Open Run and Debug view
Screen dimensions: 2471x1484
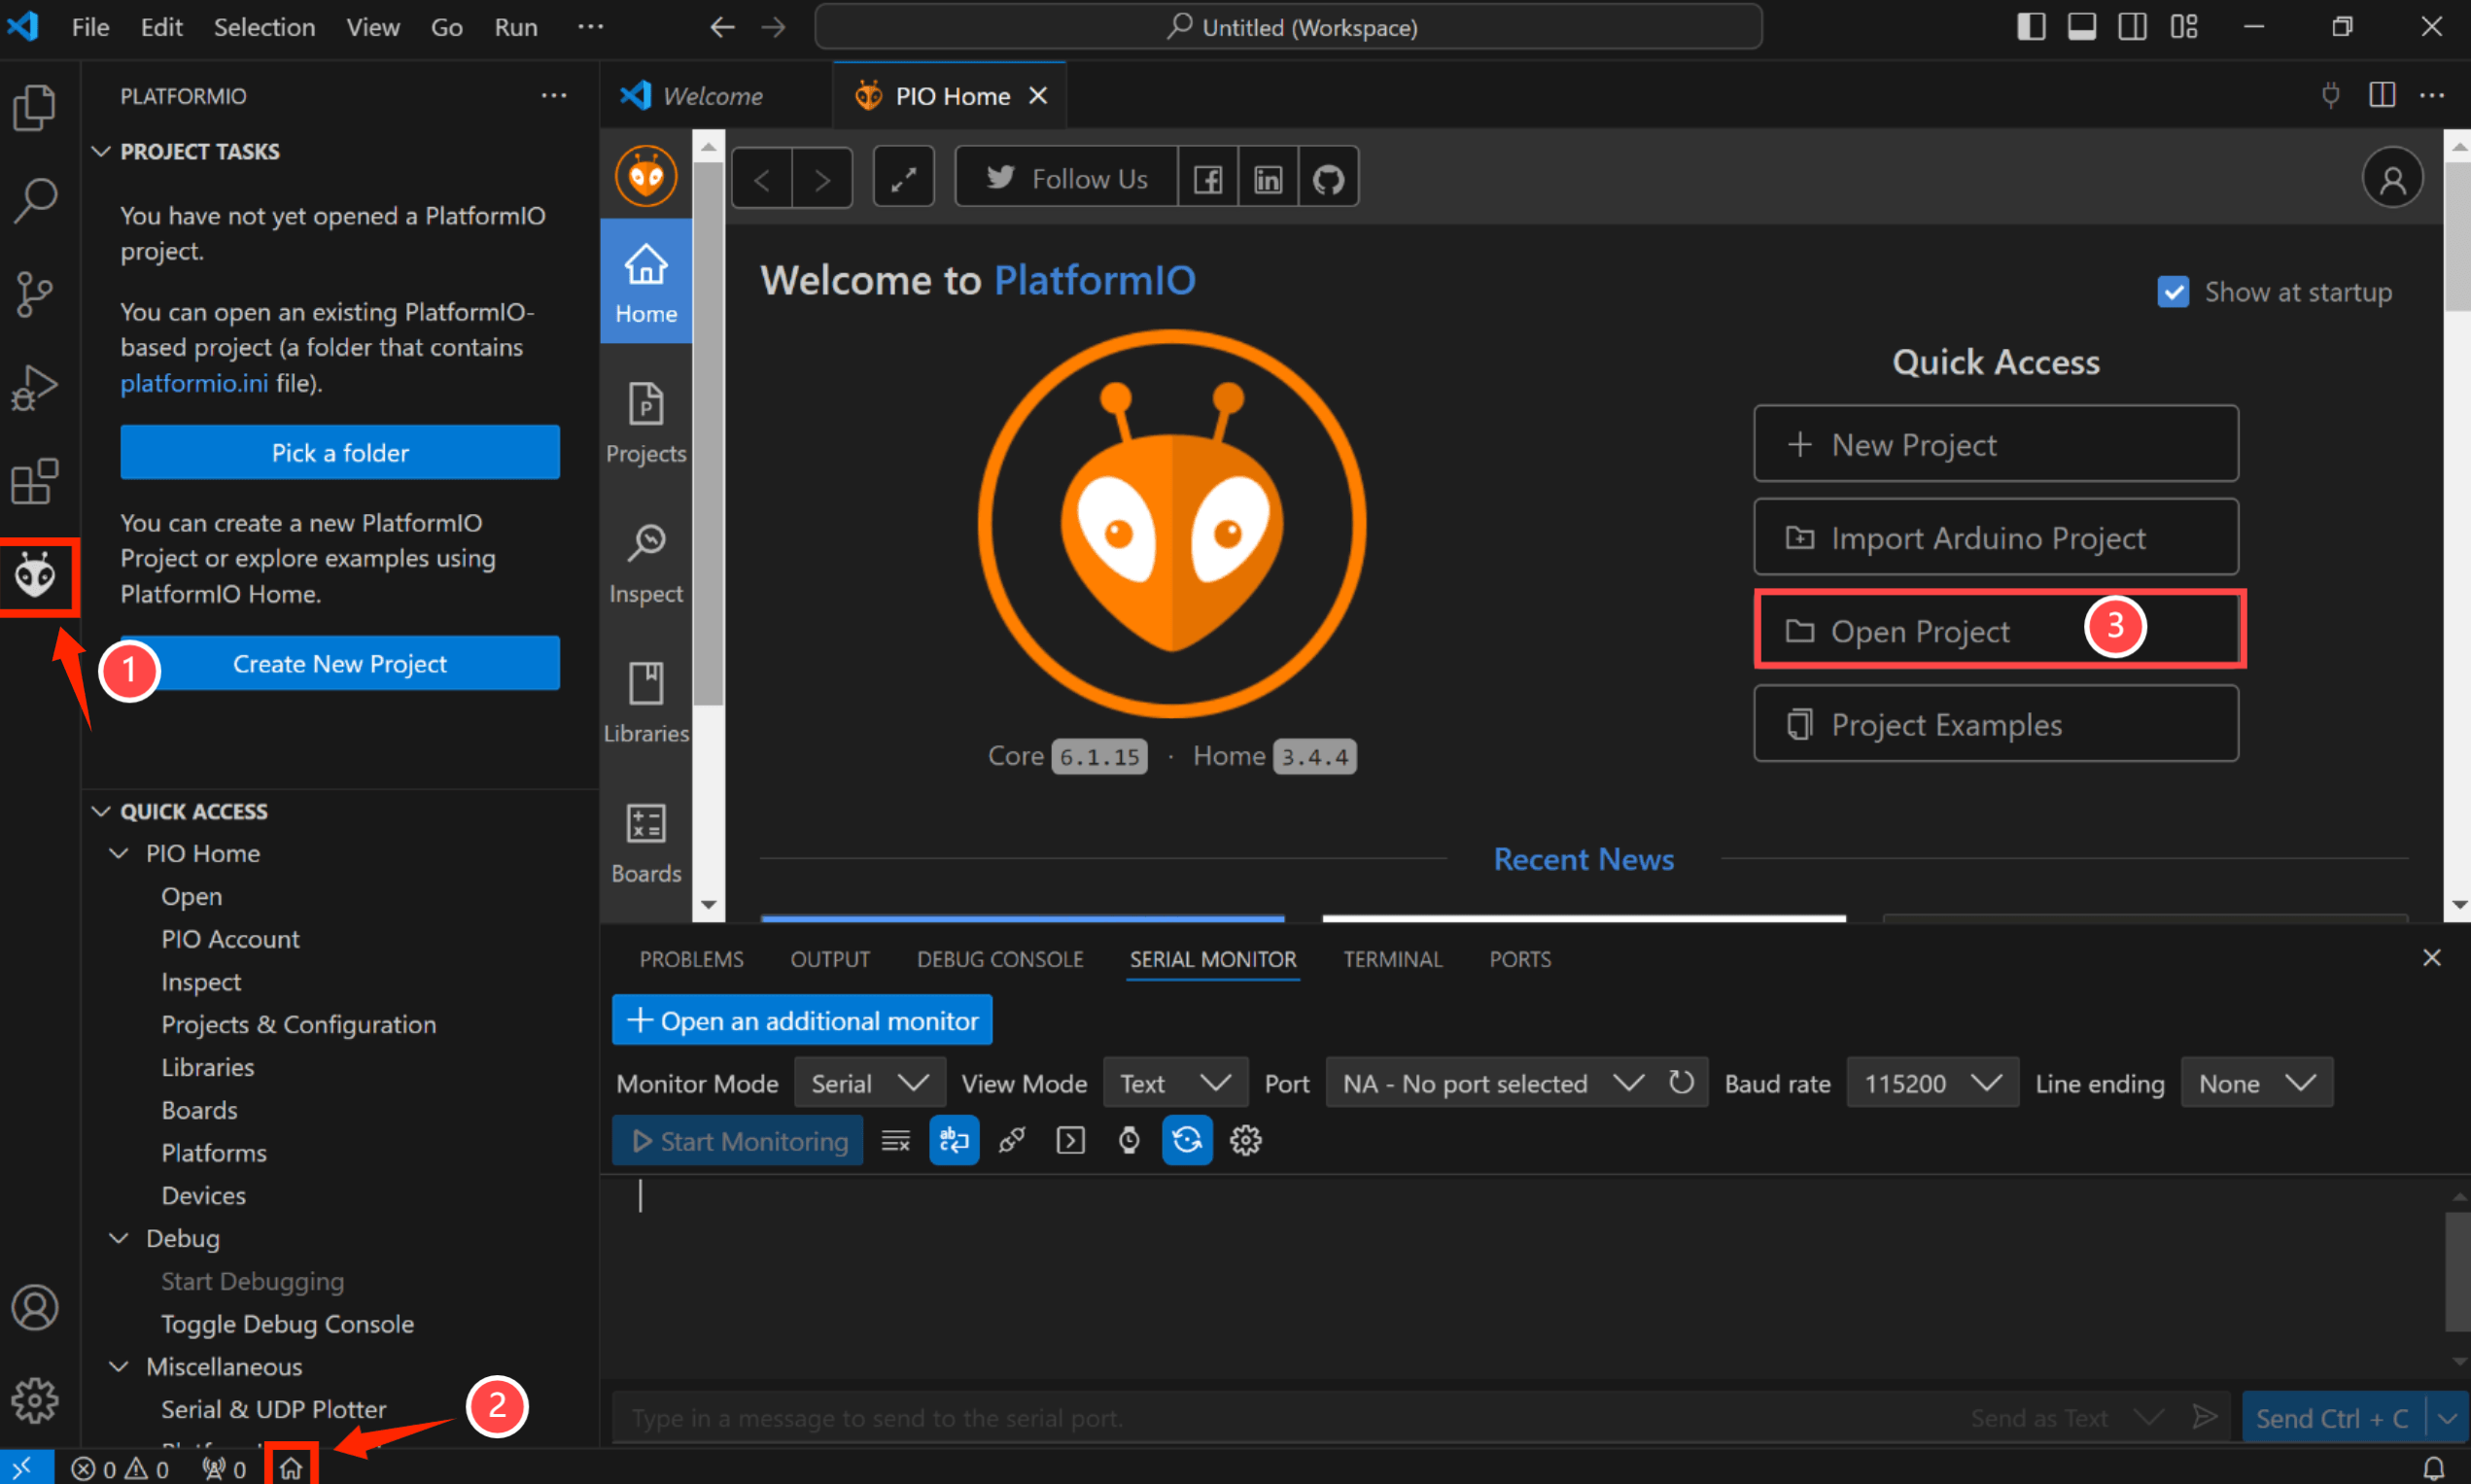click(35, 388)
